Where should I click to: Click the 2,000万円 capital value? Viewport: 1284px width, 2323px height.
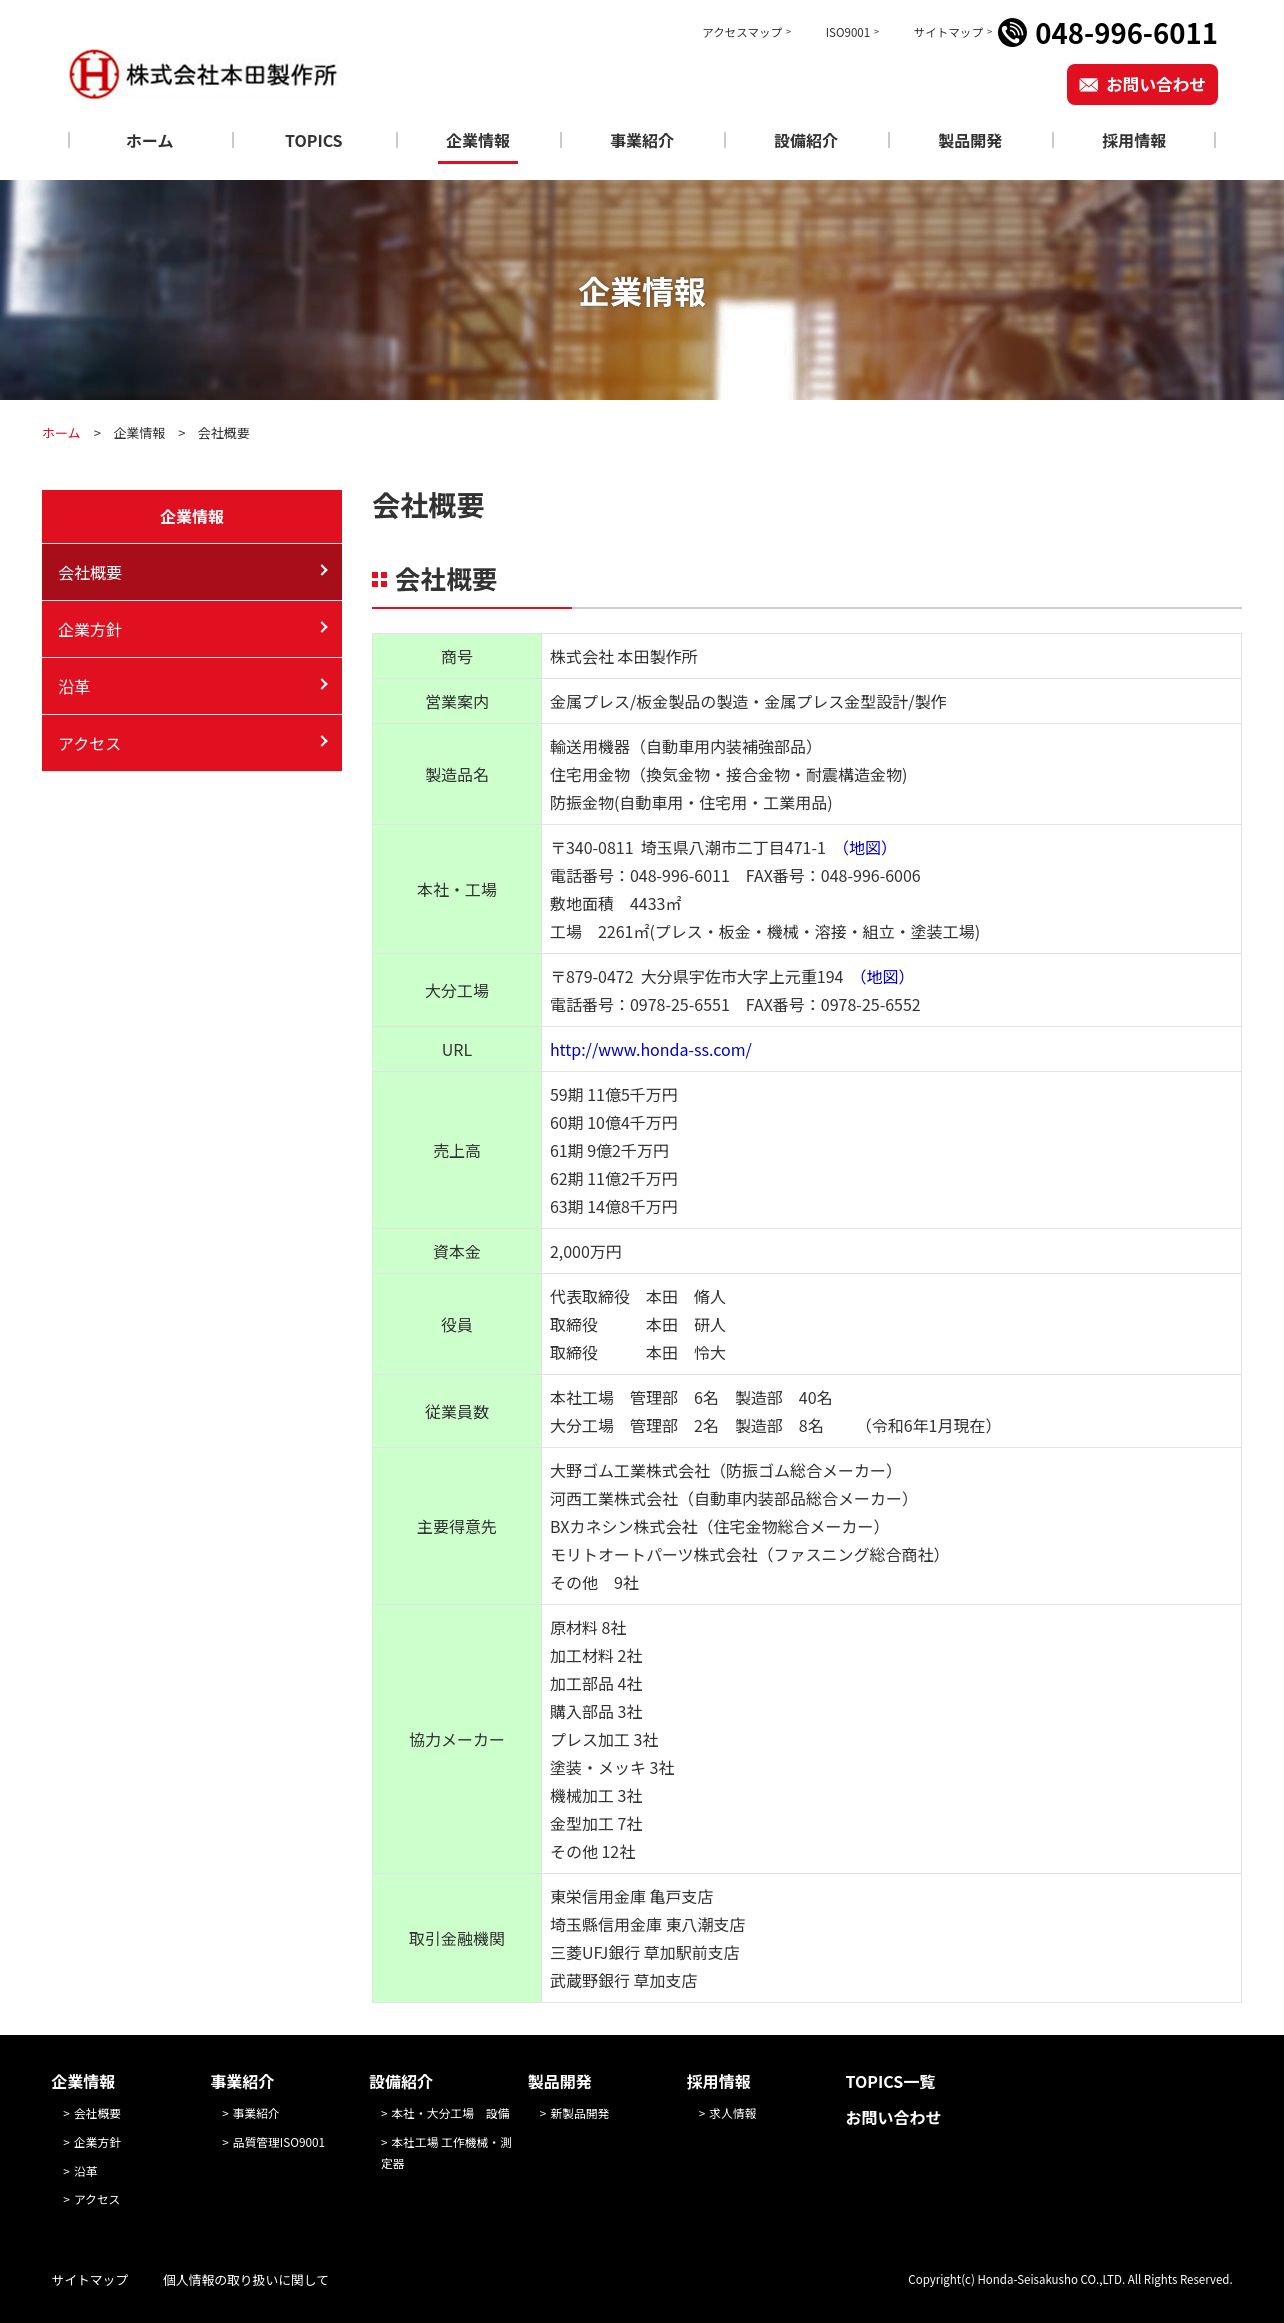(x=586, y=1252)
